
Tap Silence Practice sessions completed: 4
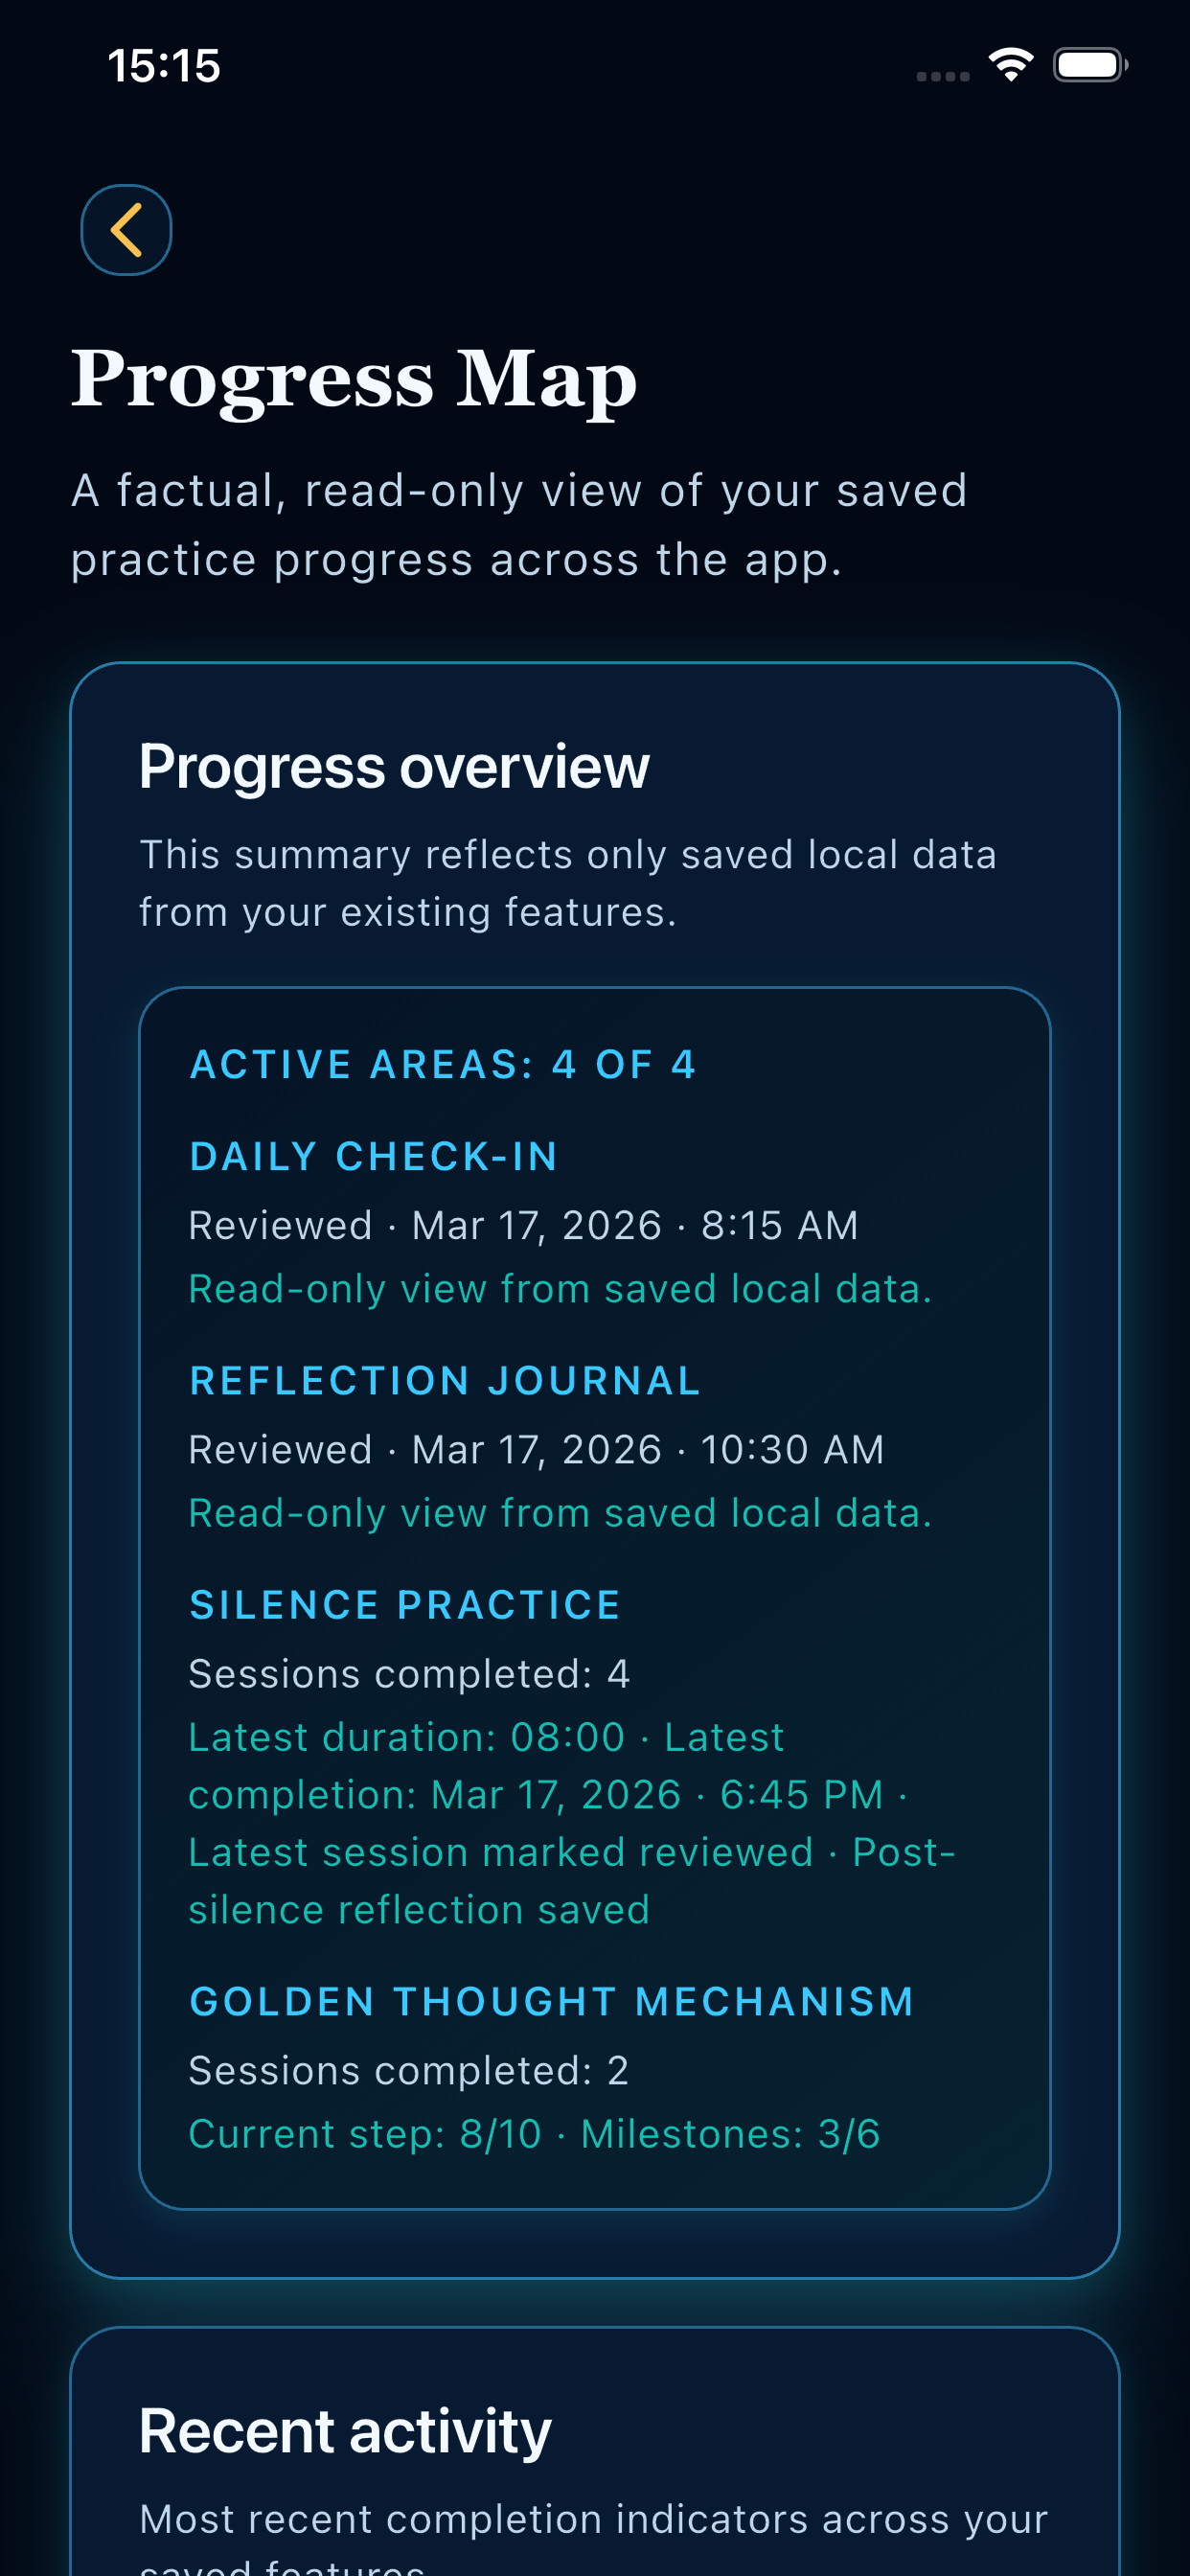point(409,1673)
